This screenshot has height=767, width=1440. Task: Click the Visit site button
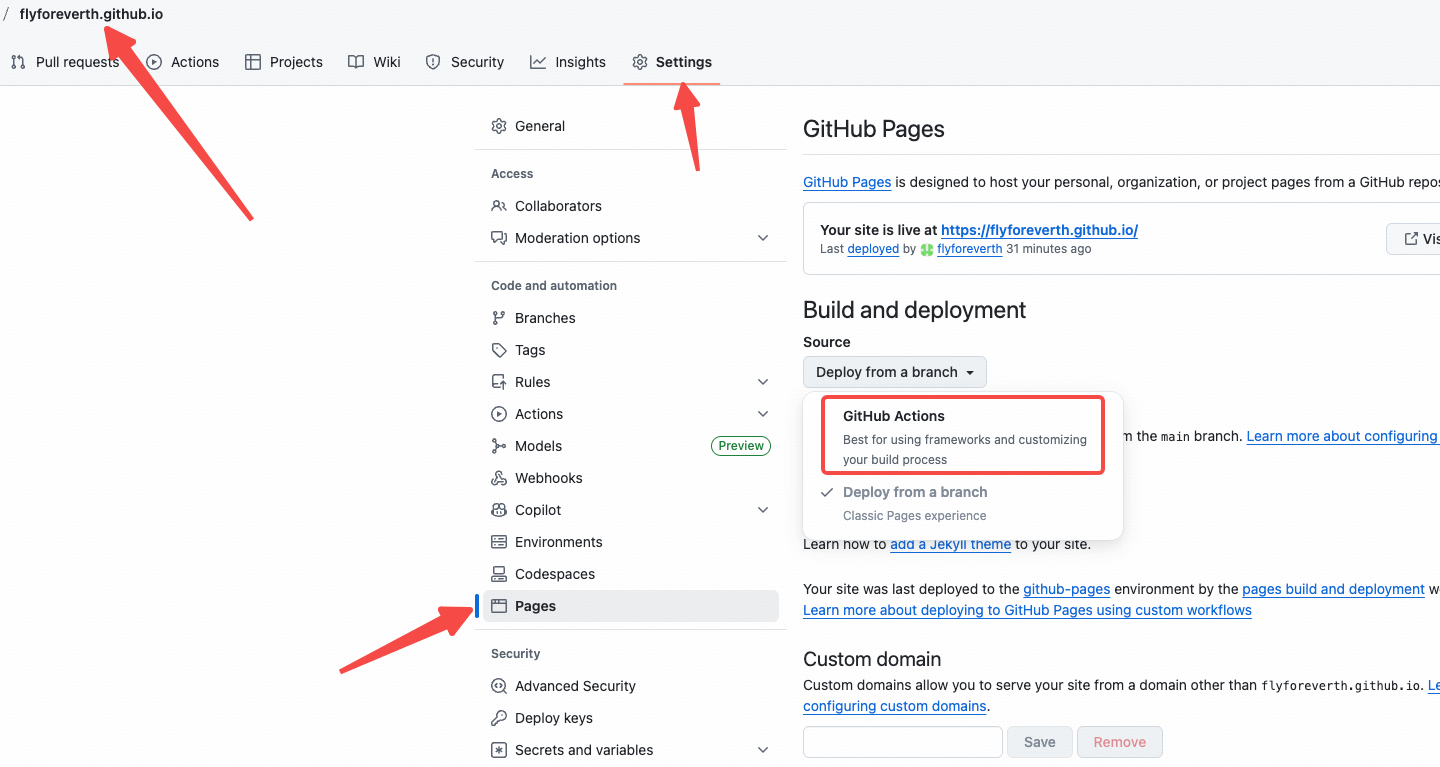click(x=1414, y=239)
